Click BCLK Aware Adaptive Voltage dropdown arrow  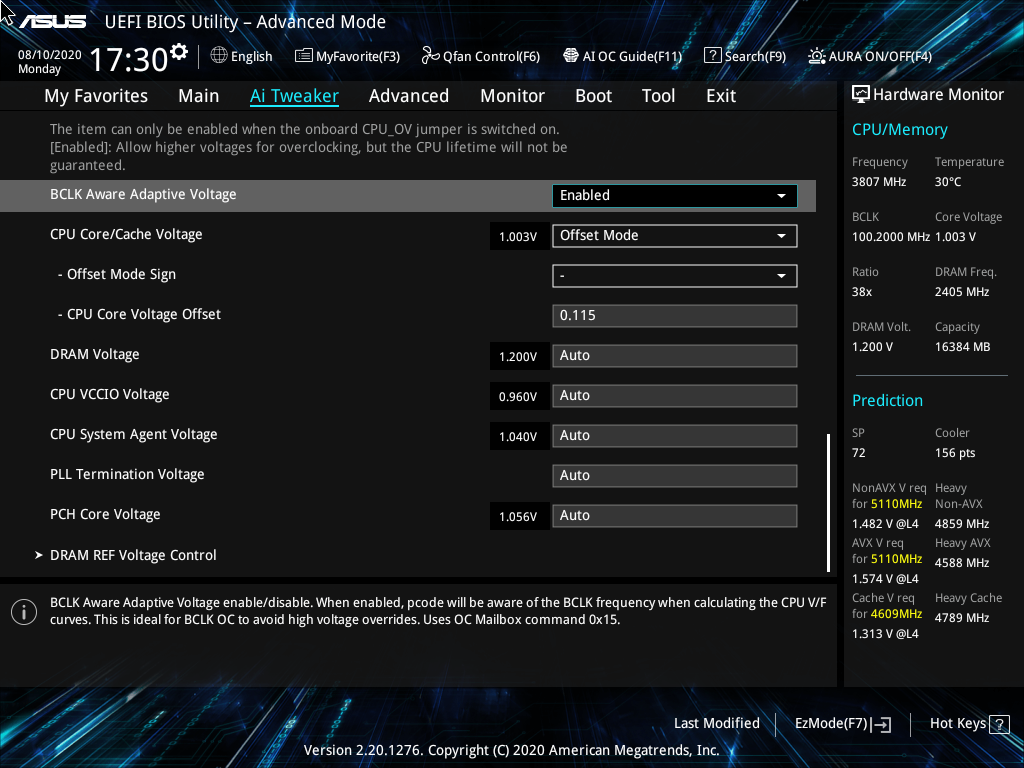click(781, 196)
